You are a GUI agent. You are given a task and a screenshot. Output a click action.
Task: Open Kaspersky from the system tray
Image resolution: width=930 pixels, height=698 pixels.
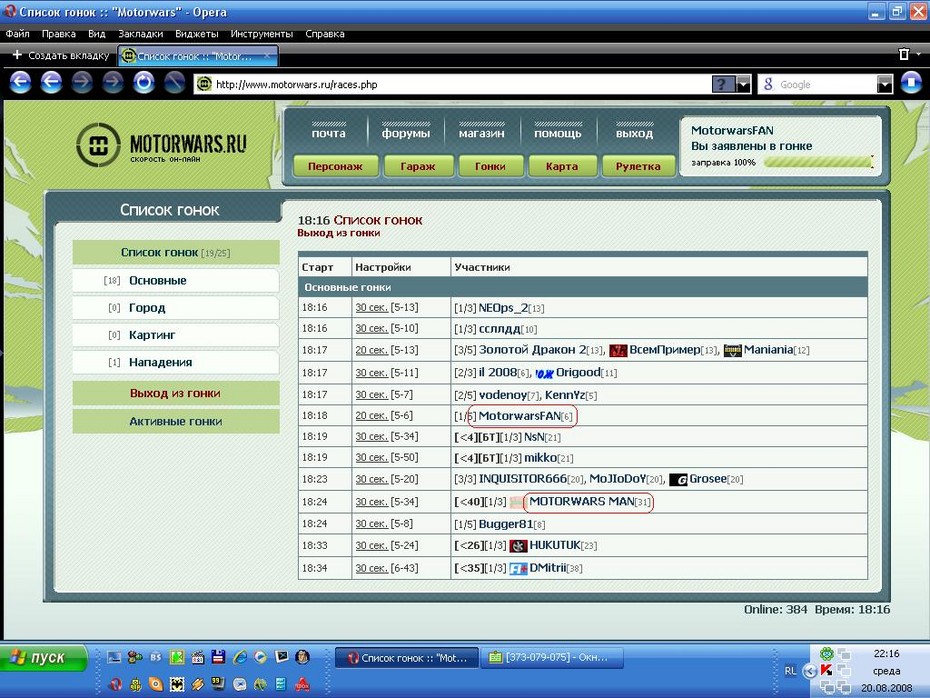click(826, 670)
